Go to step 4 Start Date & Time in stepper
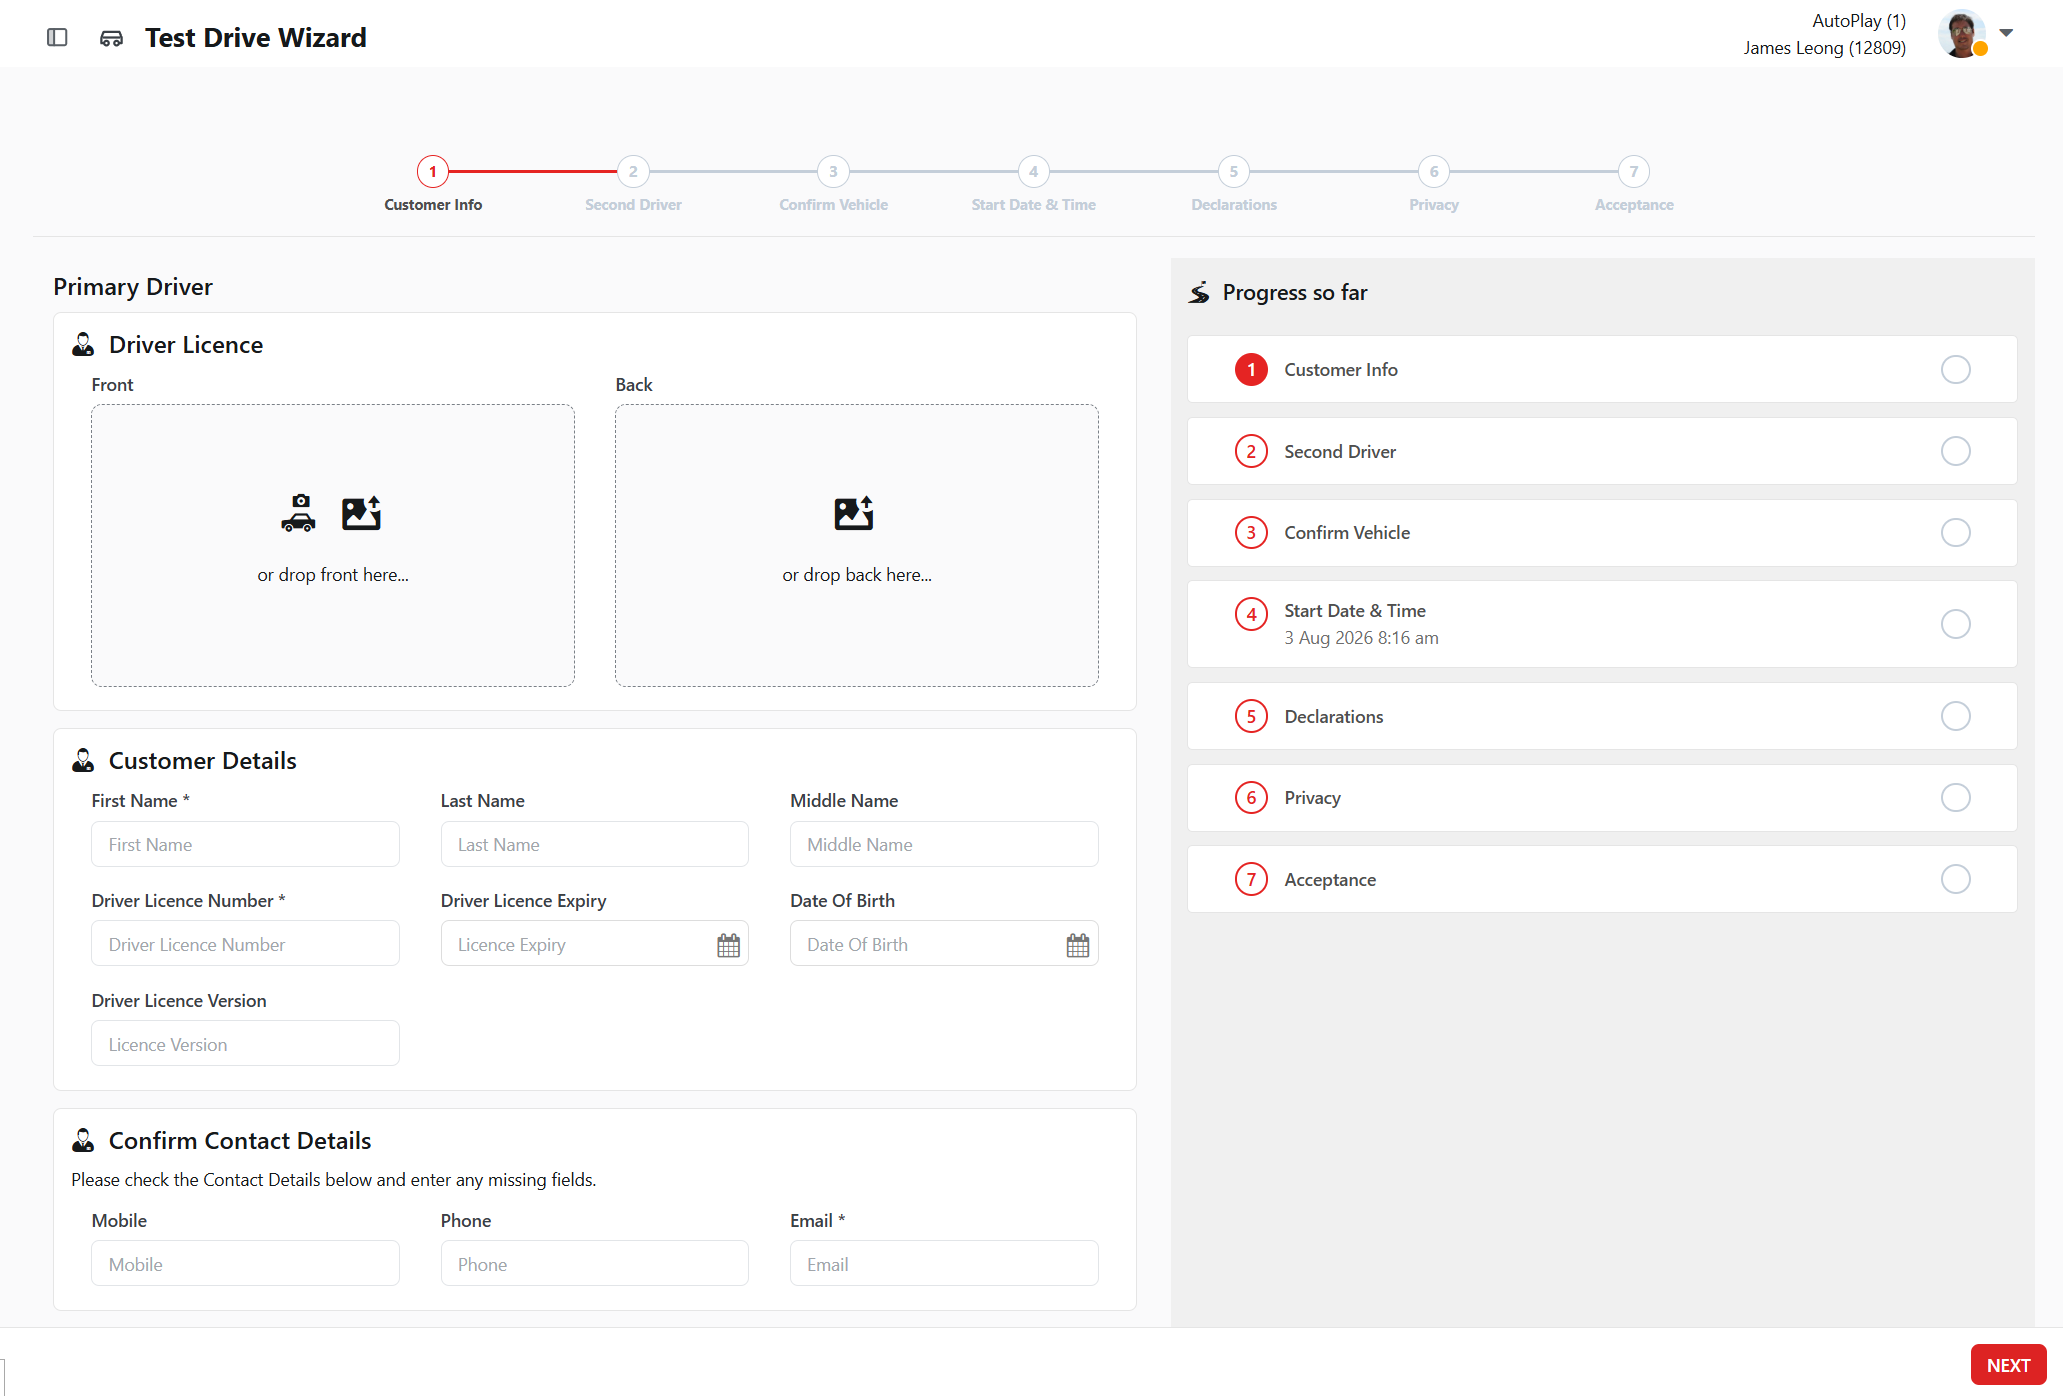The height and width of the screenshot is (1396, 2063). pyautogui.click(x=1033, y=171)
